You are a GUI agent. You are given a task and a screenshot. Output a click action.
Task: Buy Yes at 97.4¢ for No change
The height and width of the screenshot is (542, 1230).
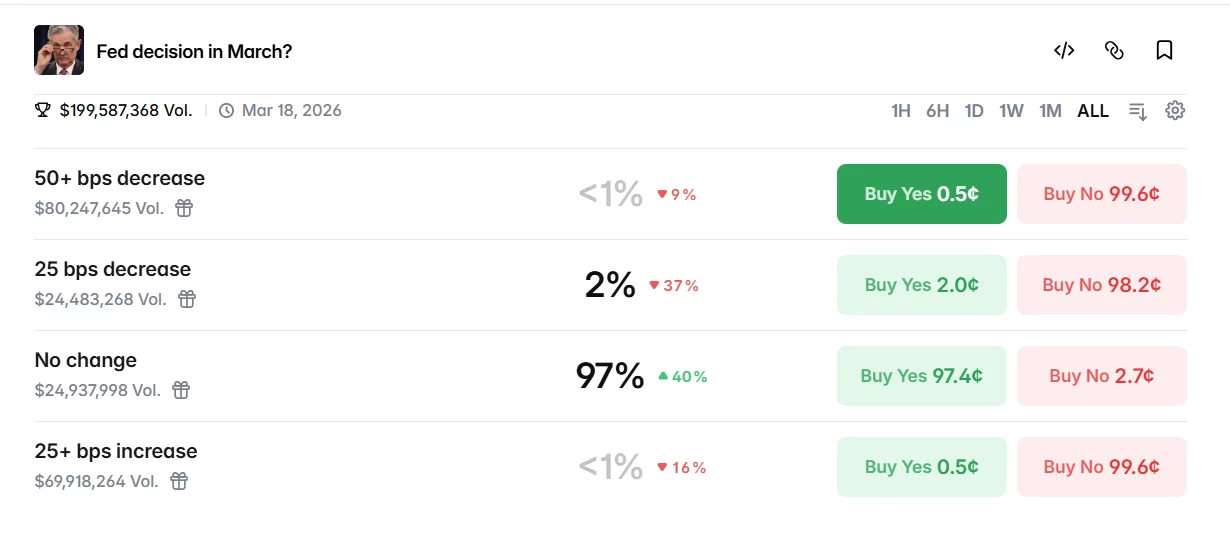pyautogui.click(x=921, y=376)
